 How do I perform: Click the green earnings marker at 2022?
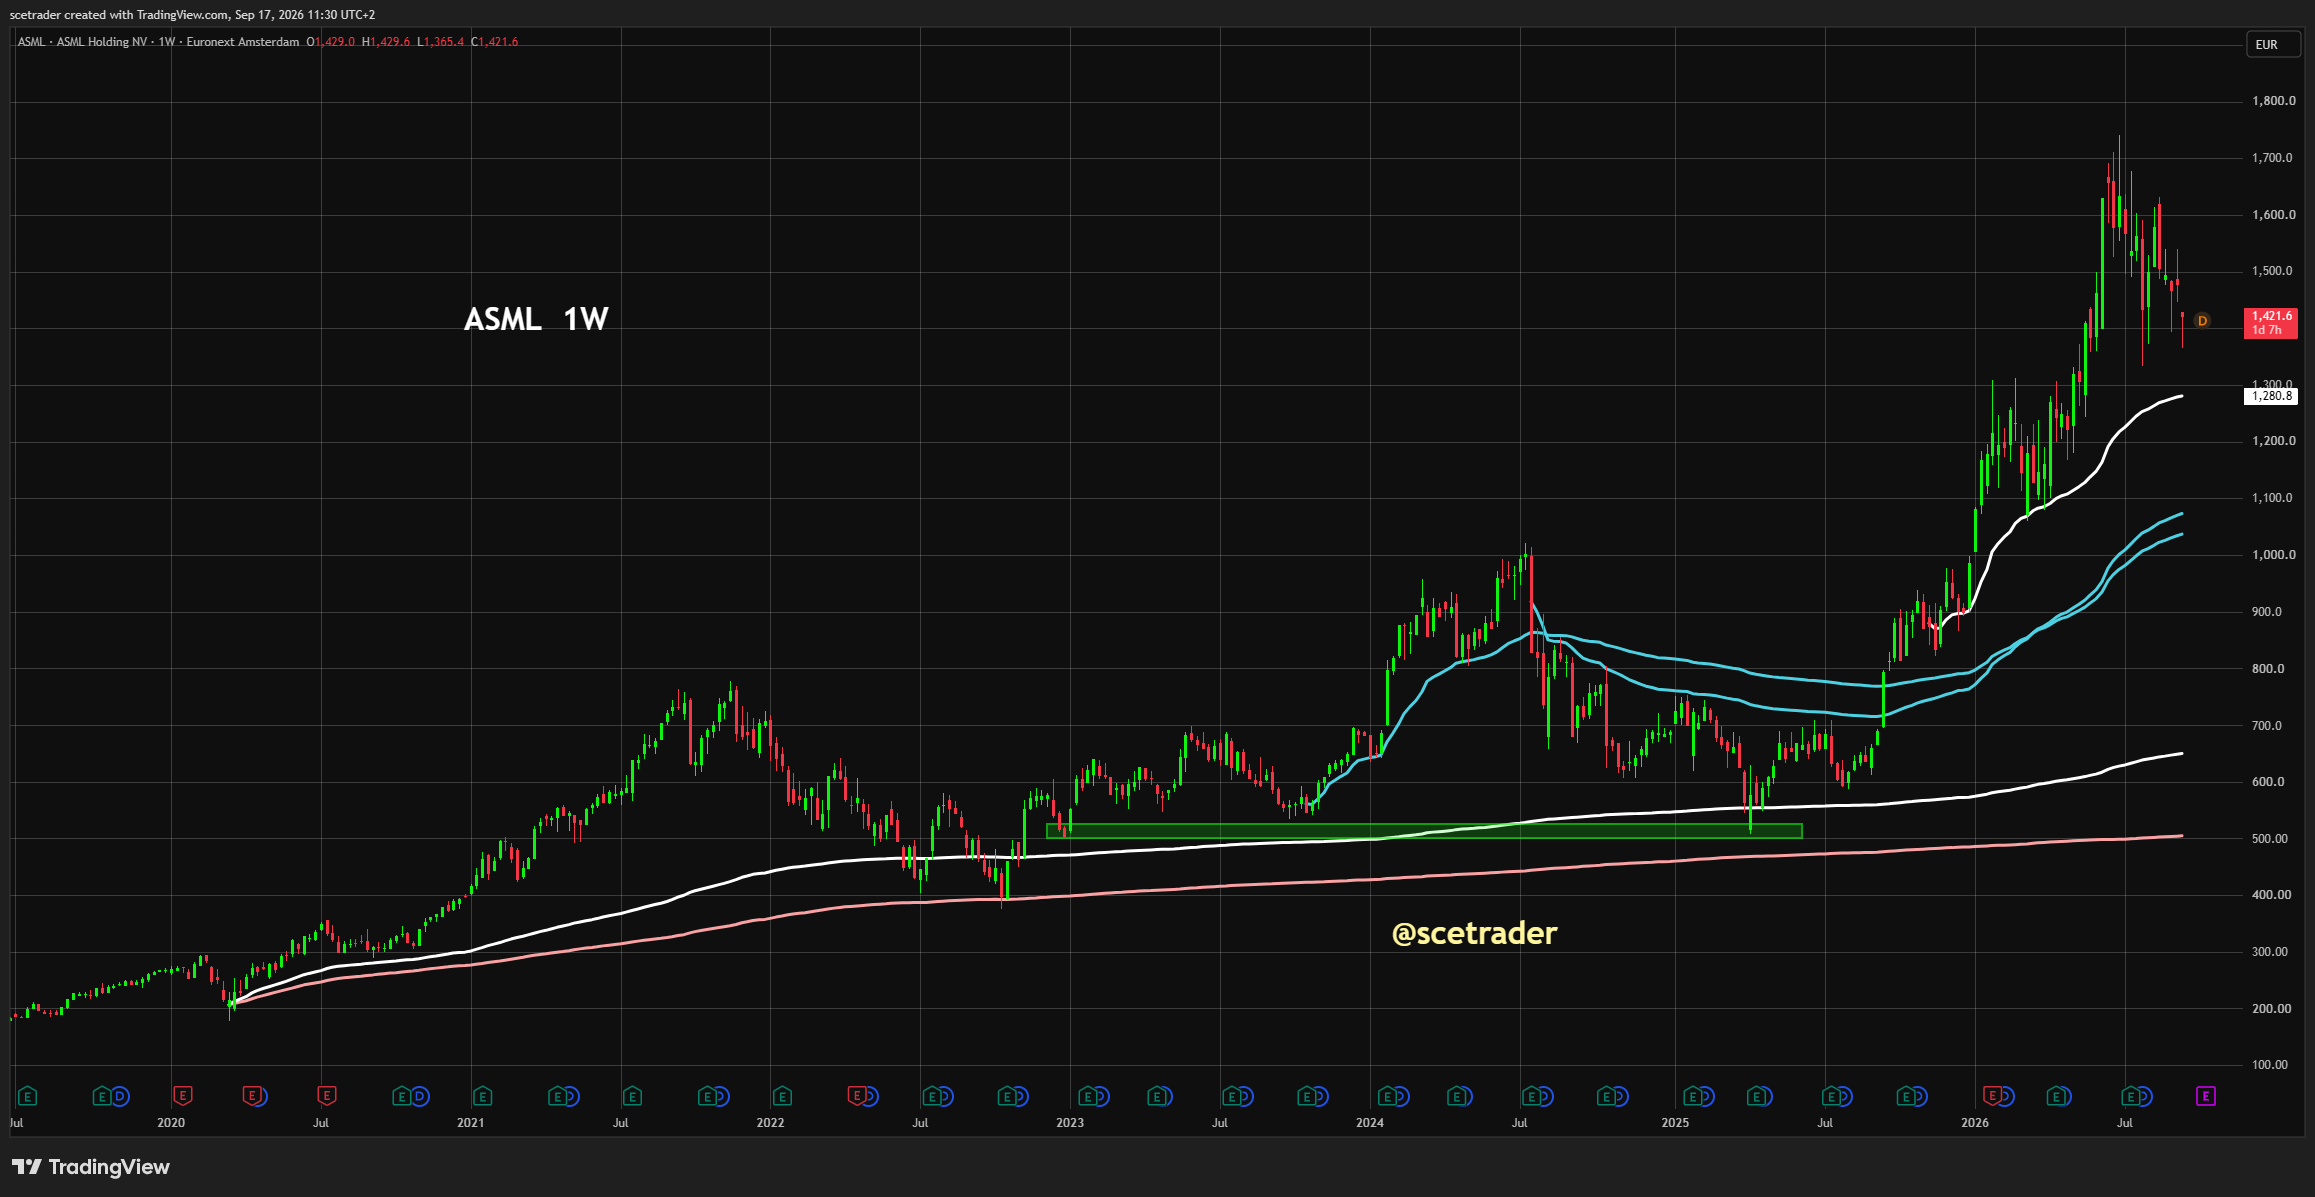tap(782, 1096)
